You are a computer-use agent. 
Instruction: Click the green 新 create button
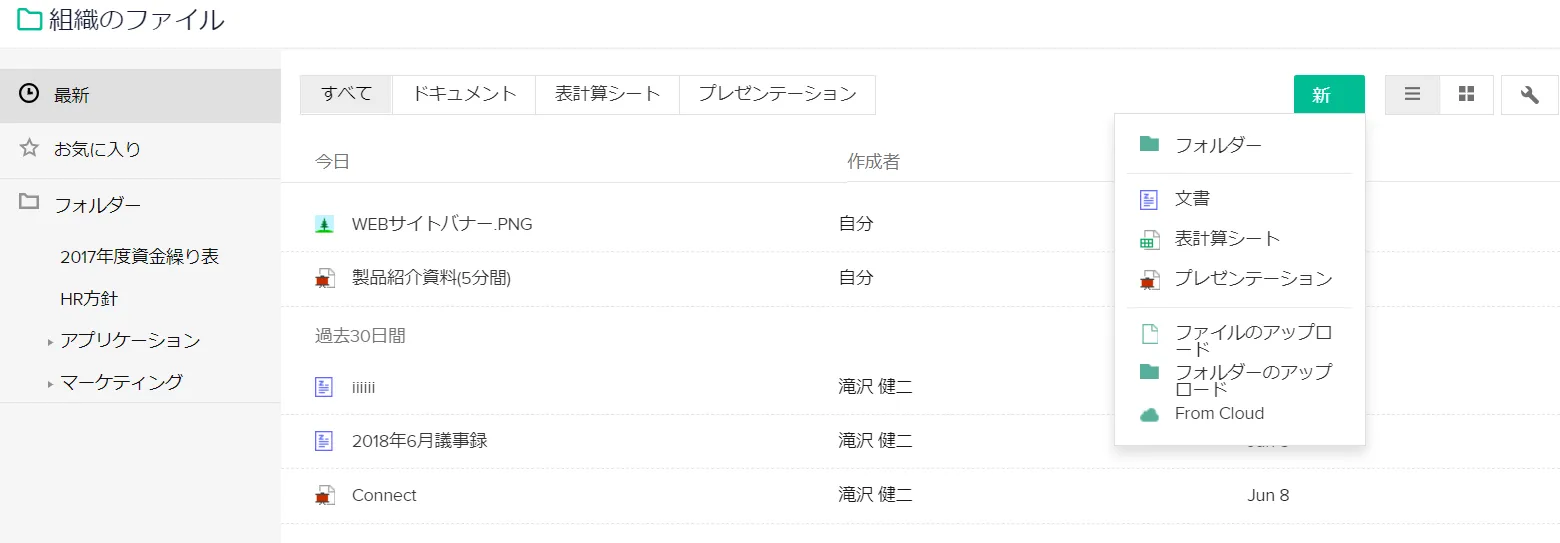[x=1328, y=95]
